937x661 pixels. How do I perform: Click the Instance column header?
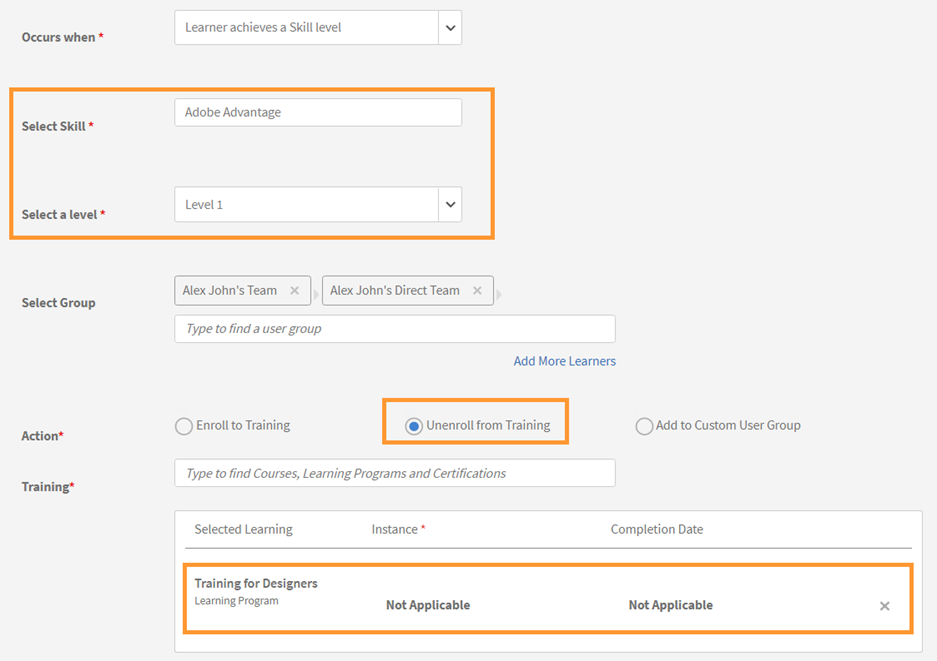(x=395, y=530)
